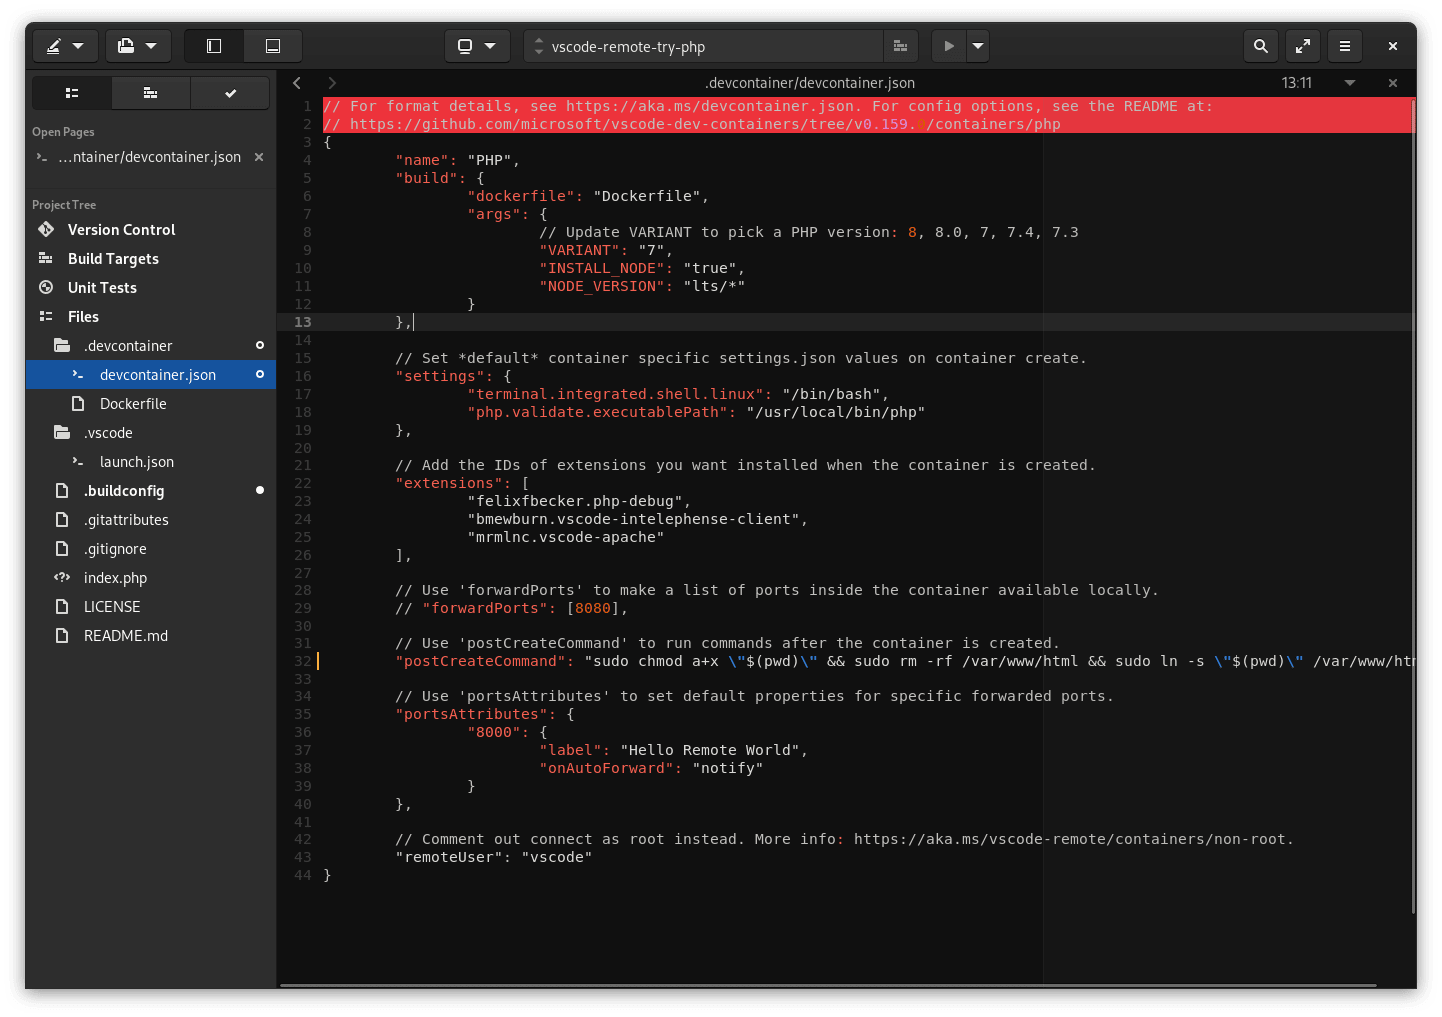Close the devcontainer.json open page
Screen dimensions: 1442x1017
[x=258, y=157]
